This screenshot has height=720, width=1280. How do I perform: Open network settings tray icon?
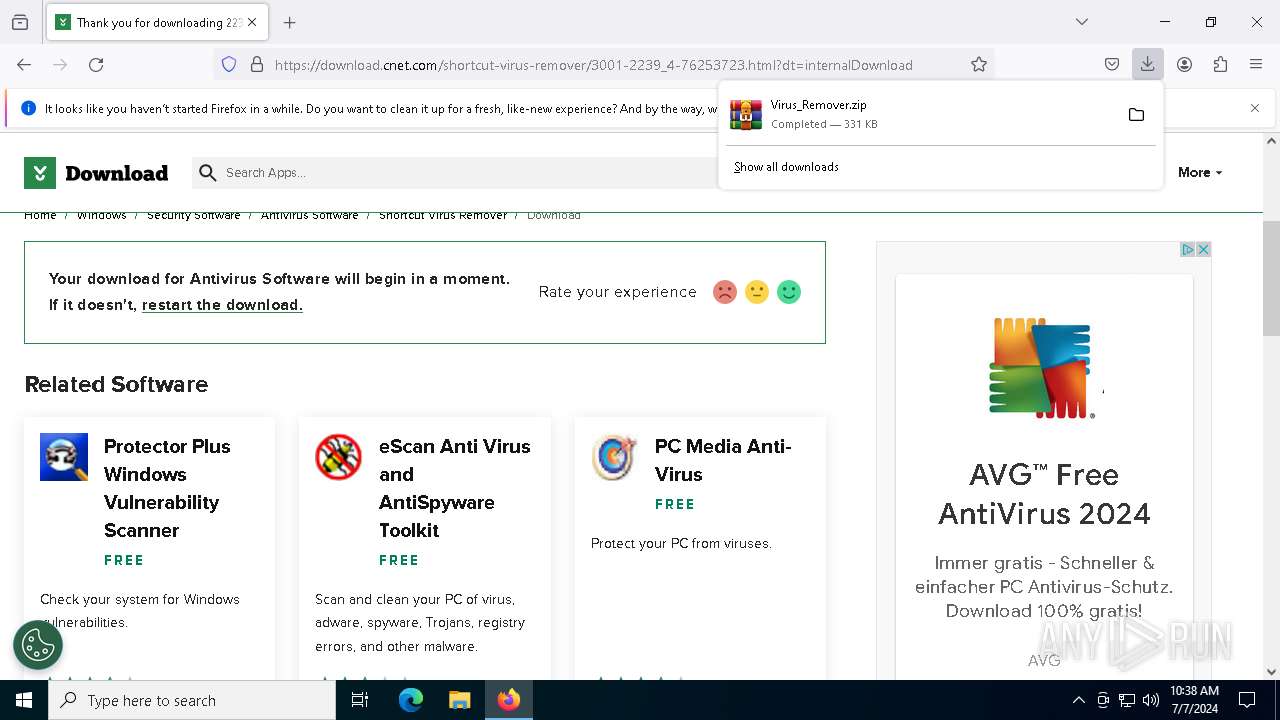[x=1127, y=700]
